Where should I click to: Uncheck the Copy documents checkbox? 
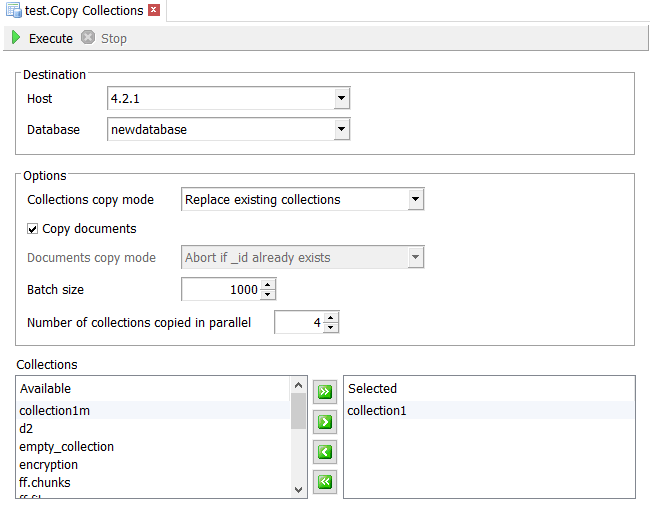[33, 229]
